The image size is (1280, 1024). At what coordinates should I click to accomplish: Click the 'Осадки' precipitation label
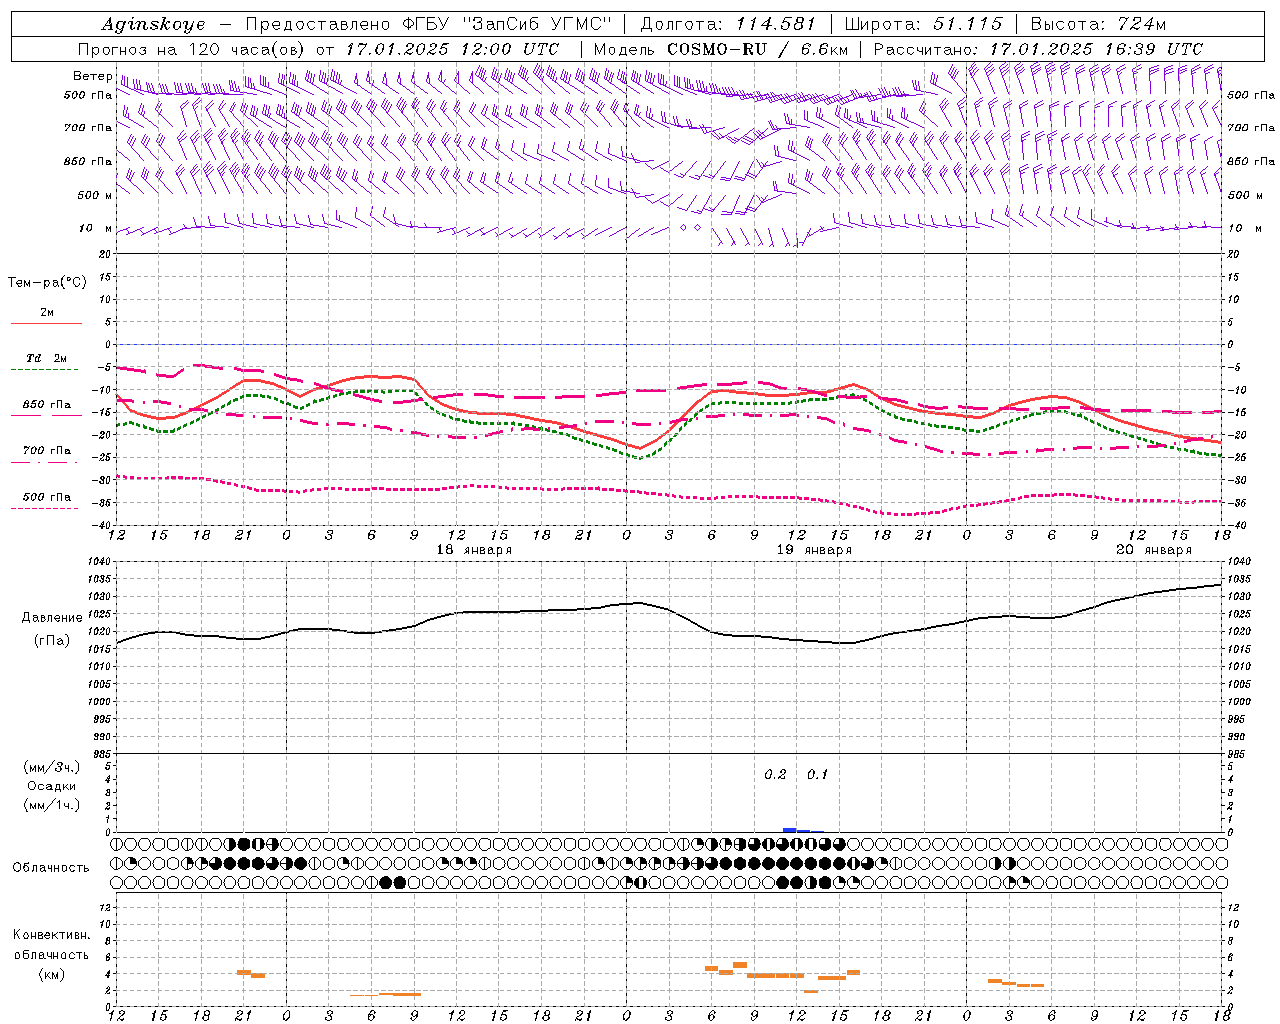tap(51, 786)
